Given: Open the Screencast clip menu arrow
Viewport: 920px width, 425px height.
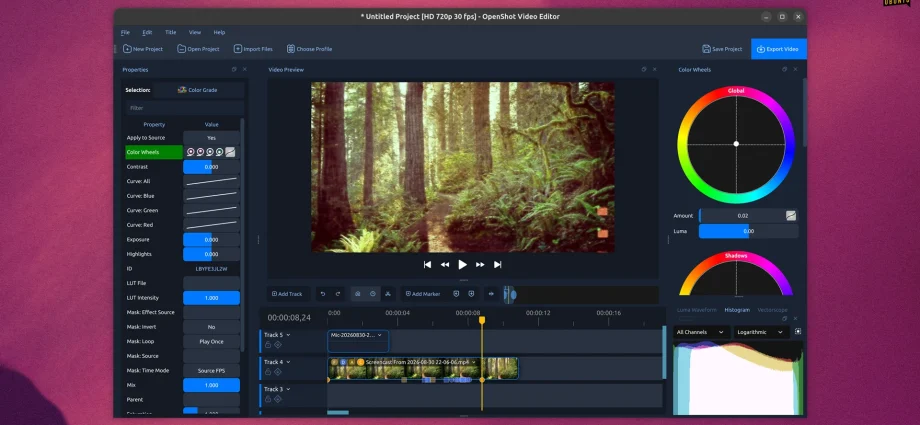Looking at the screenshot, I should (473, 362).
